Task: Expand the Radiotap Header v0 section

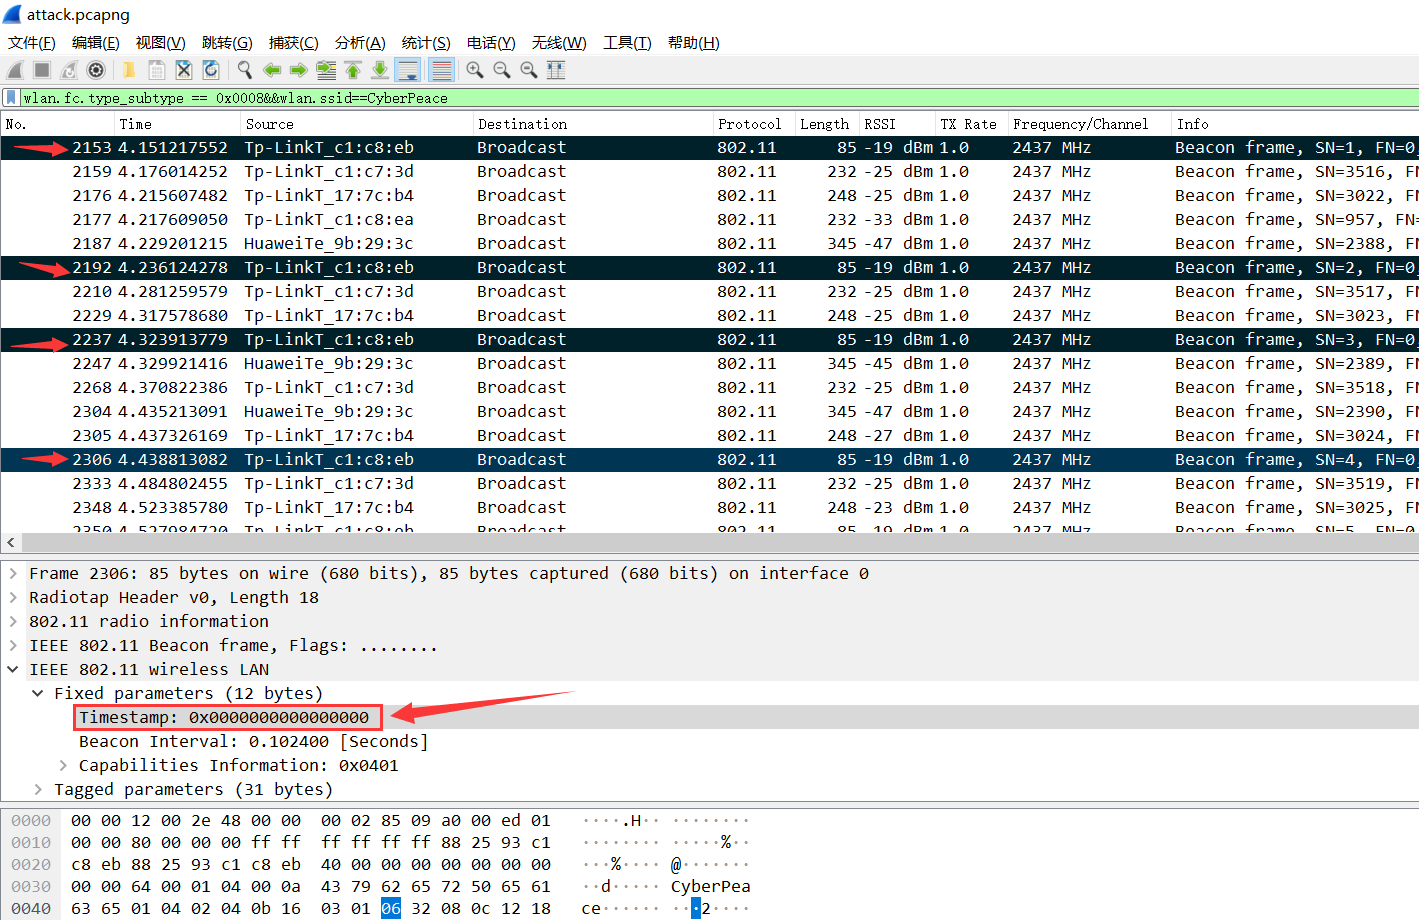Action: pos(13,598)
